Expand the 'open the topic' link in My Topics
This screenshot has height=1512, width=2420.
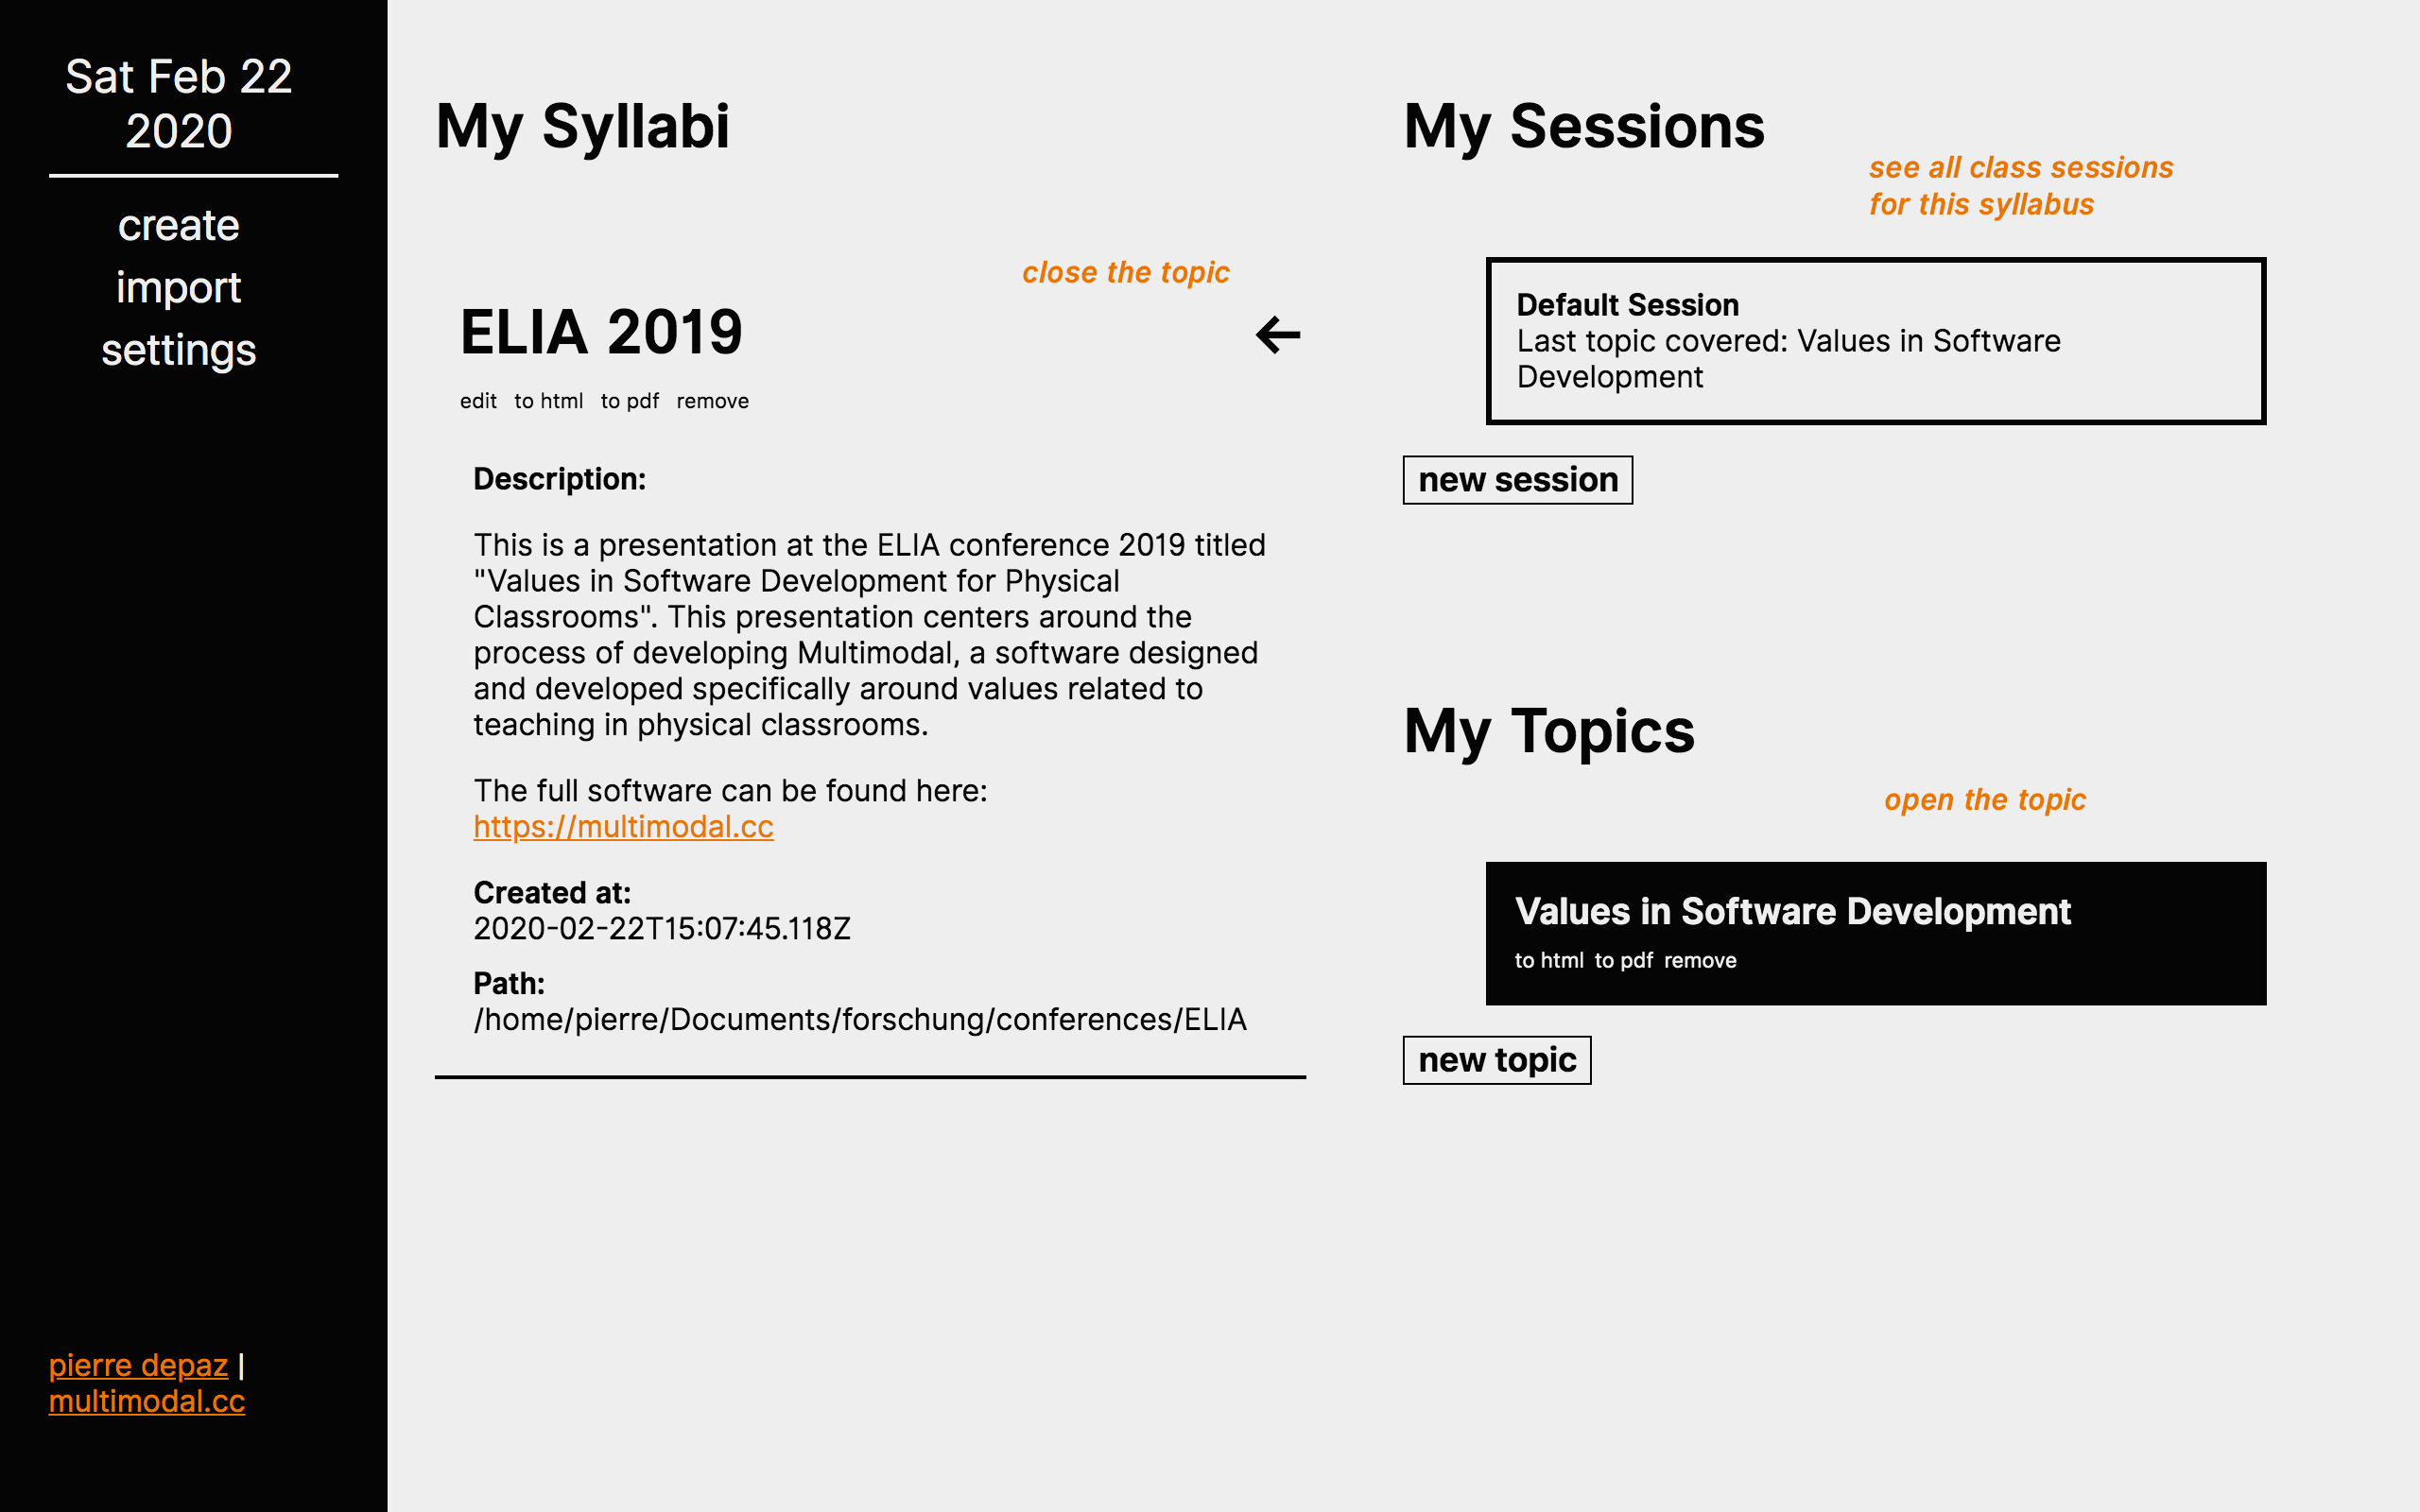coord(1984,799)
